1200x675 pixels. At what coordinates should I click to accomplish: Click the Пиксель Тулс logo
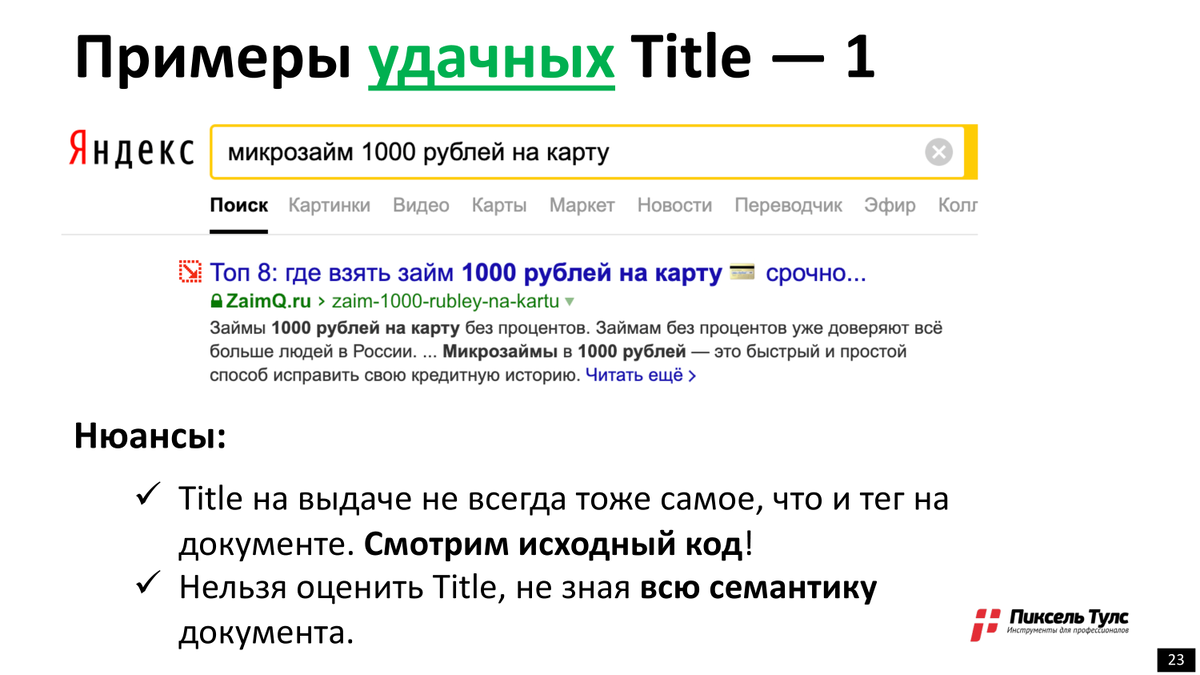click(1053, 620)
